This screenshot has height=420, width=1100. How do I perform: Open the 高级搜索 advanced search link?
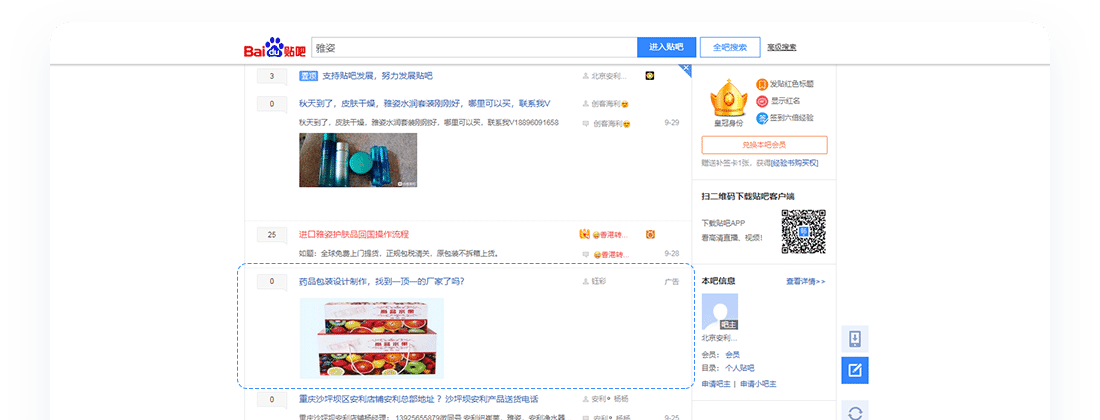(x=781, y=47)
